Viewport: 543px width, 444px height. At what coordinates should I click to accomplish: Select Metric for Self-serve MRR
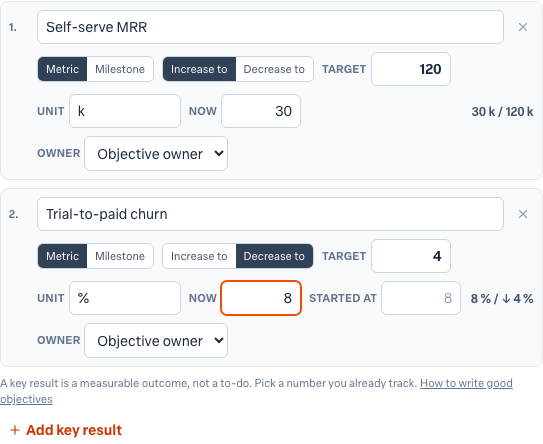[62, 69]
